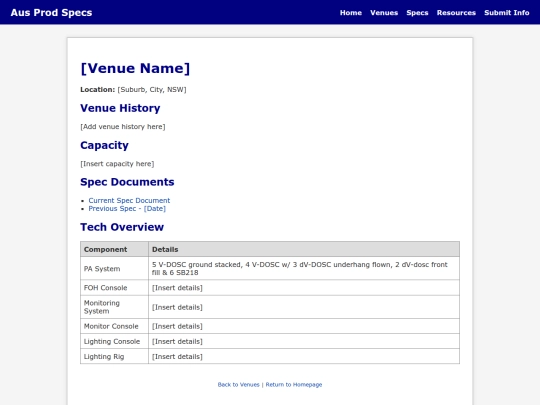This screenshot has width=540, height=405.
Task: Follow the Back to Venues link
Action: 238,385
